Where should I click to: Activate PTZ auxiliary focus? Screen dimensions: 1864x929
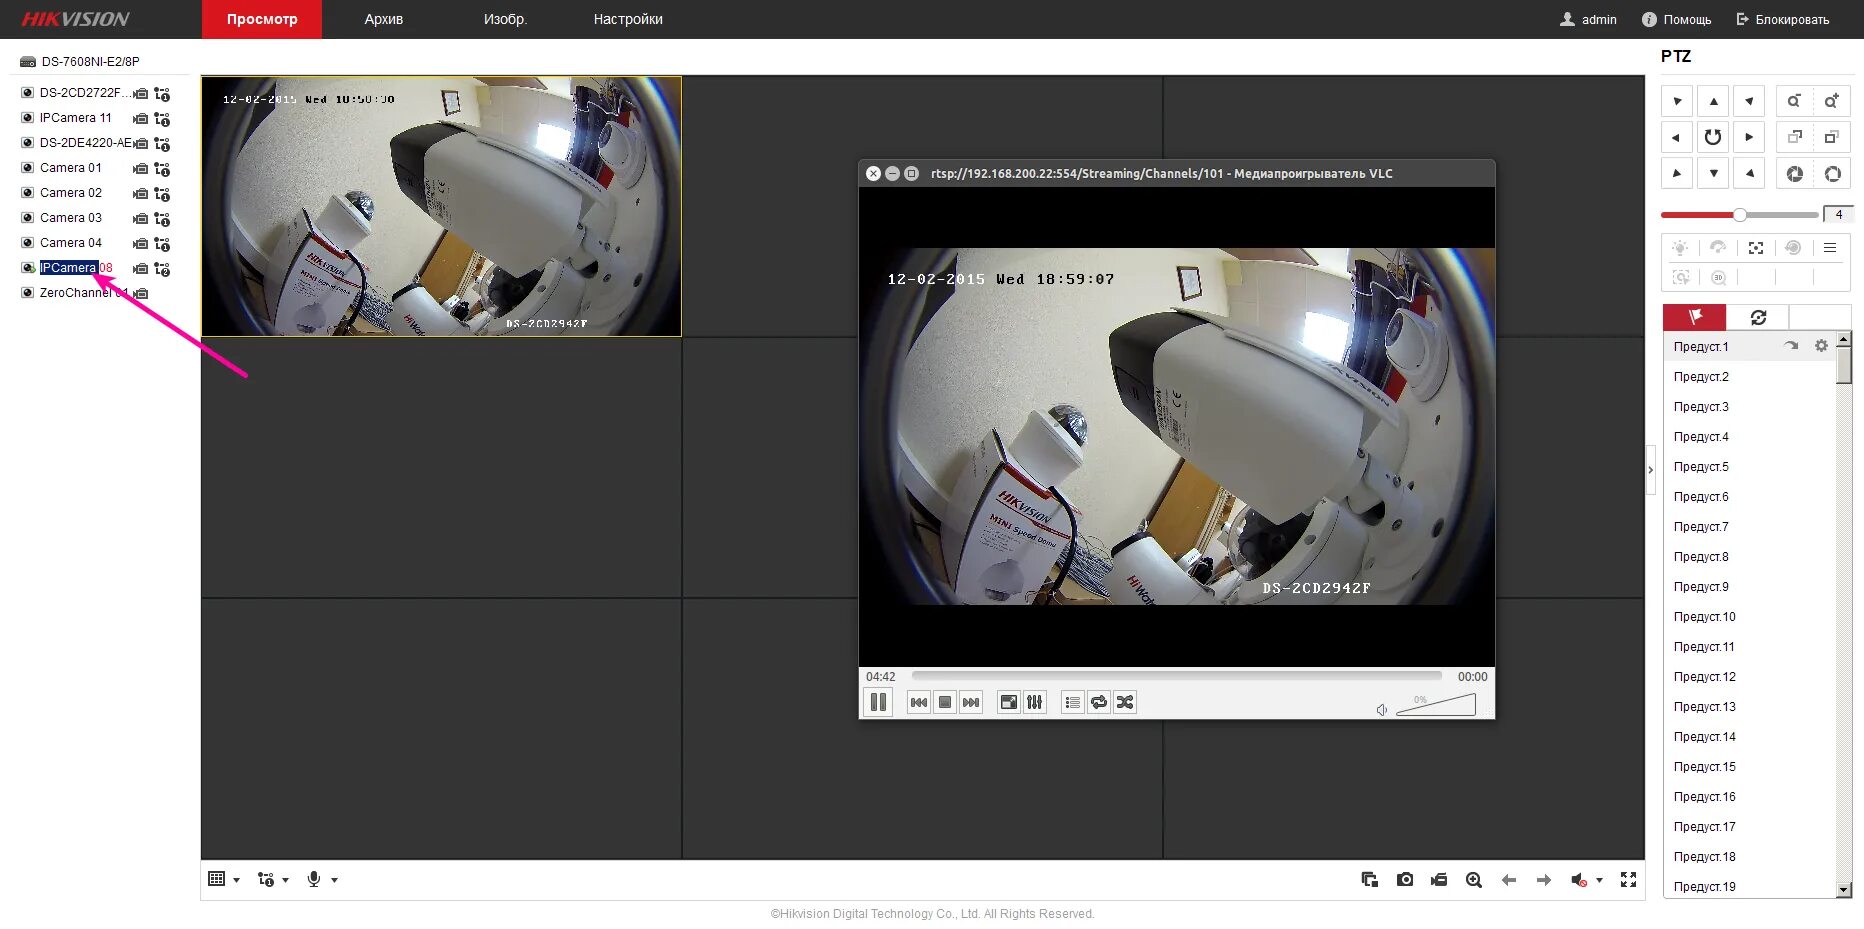pyautogui.click(x=1756, y=248)
